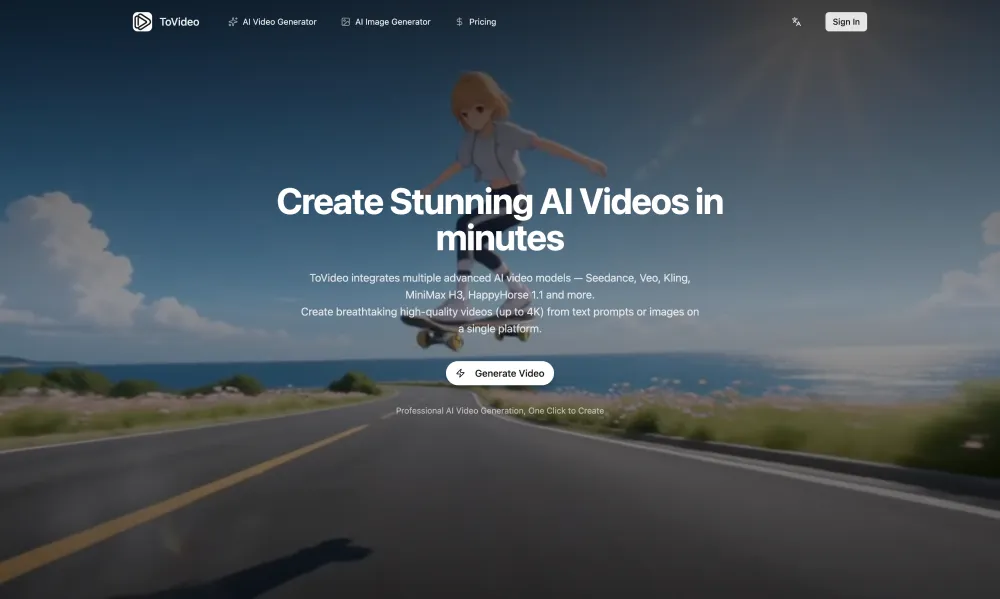Click the line starting 'Create breathtaking high-quality videos'

500,312
